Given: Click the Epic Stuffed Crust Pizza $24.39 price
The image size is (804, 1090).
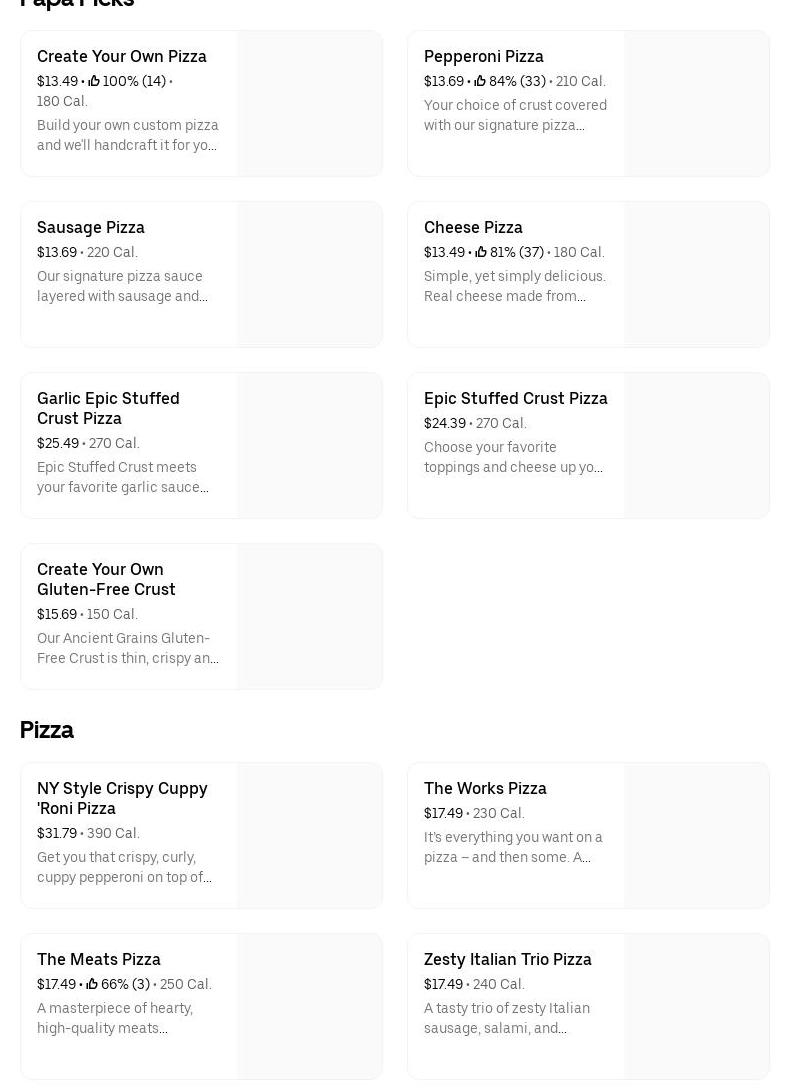Looking at the screenshot, I should (445, 423).
